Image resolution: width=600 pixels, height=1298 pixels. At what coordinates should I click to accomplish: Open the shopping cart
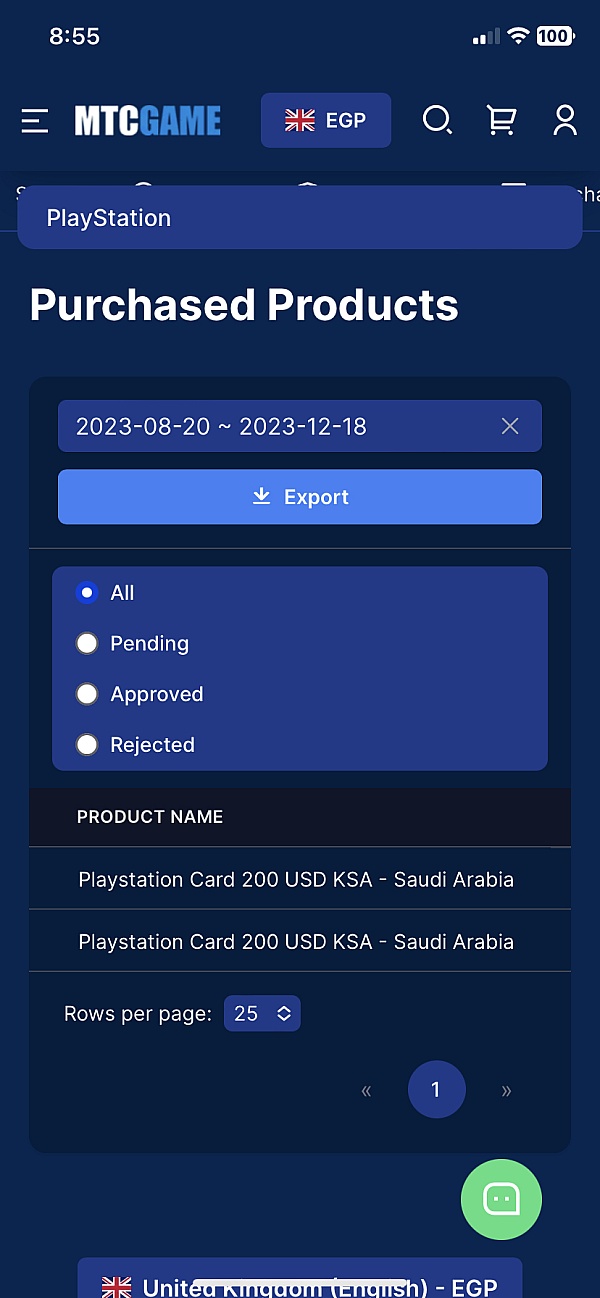tap(501, 121)
